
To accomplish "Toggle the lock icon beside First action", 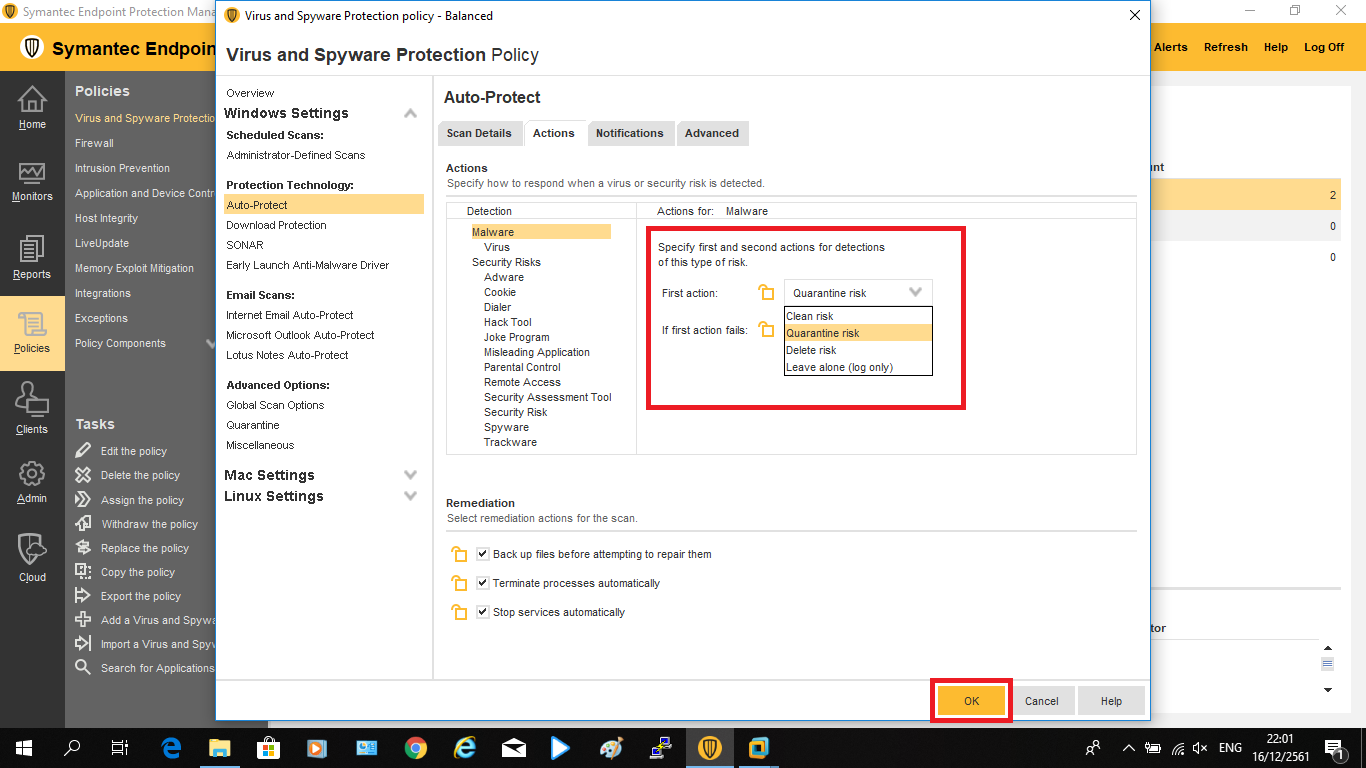I will click(767, 293).
